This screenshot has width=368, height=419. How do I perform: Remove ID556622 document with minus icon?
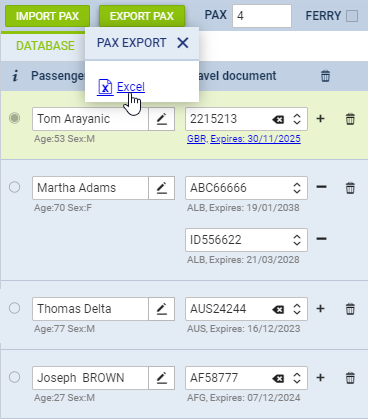(321, 239)
